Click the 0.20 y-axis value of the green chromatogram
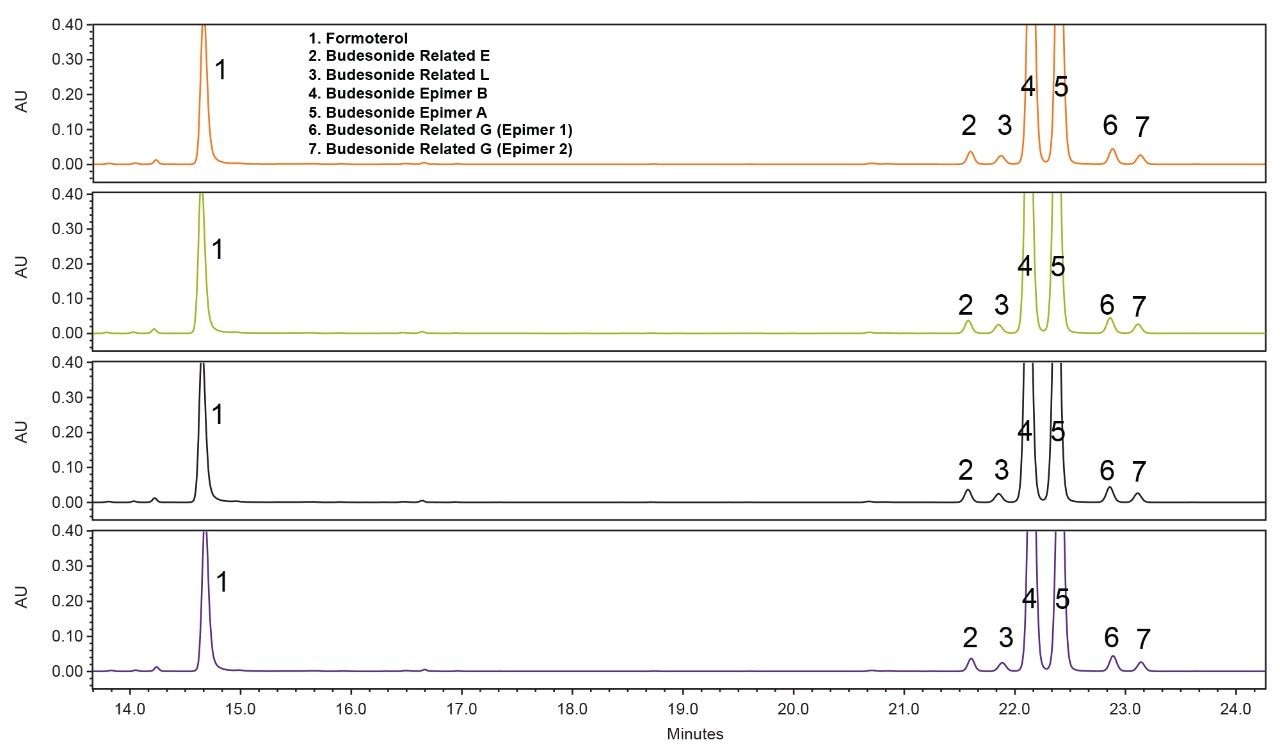The width and height of the screenshot is (1280, 756). (x=67, y=263)
